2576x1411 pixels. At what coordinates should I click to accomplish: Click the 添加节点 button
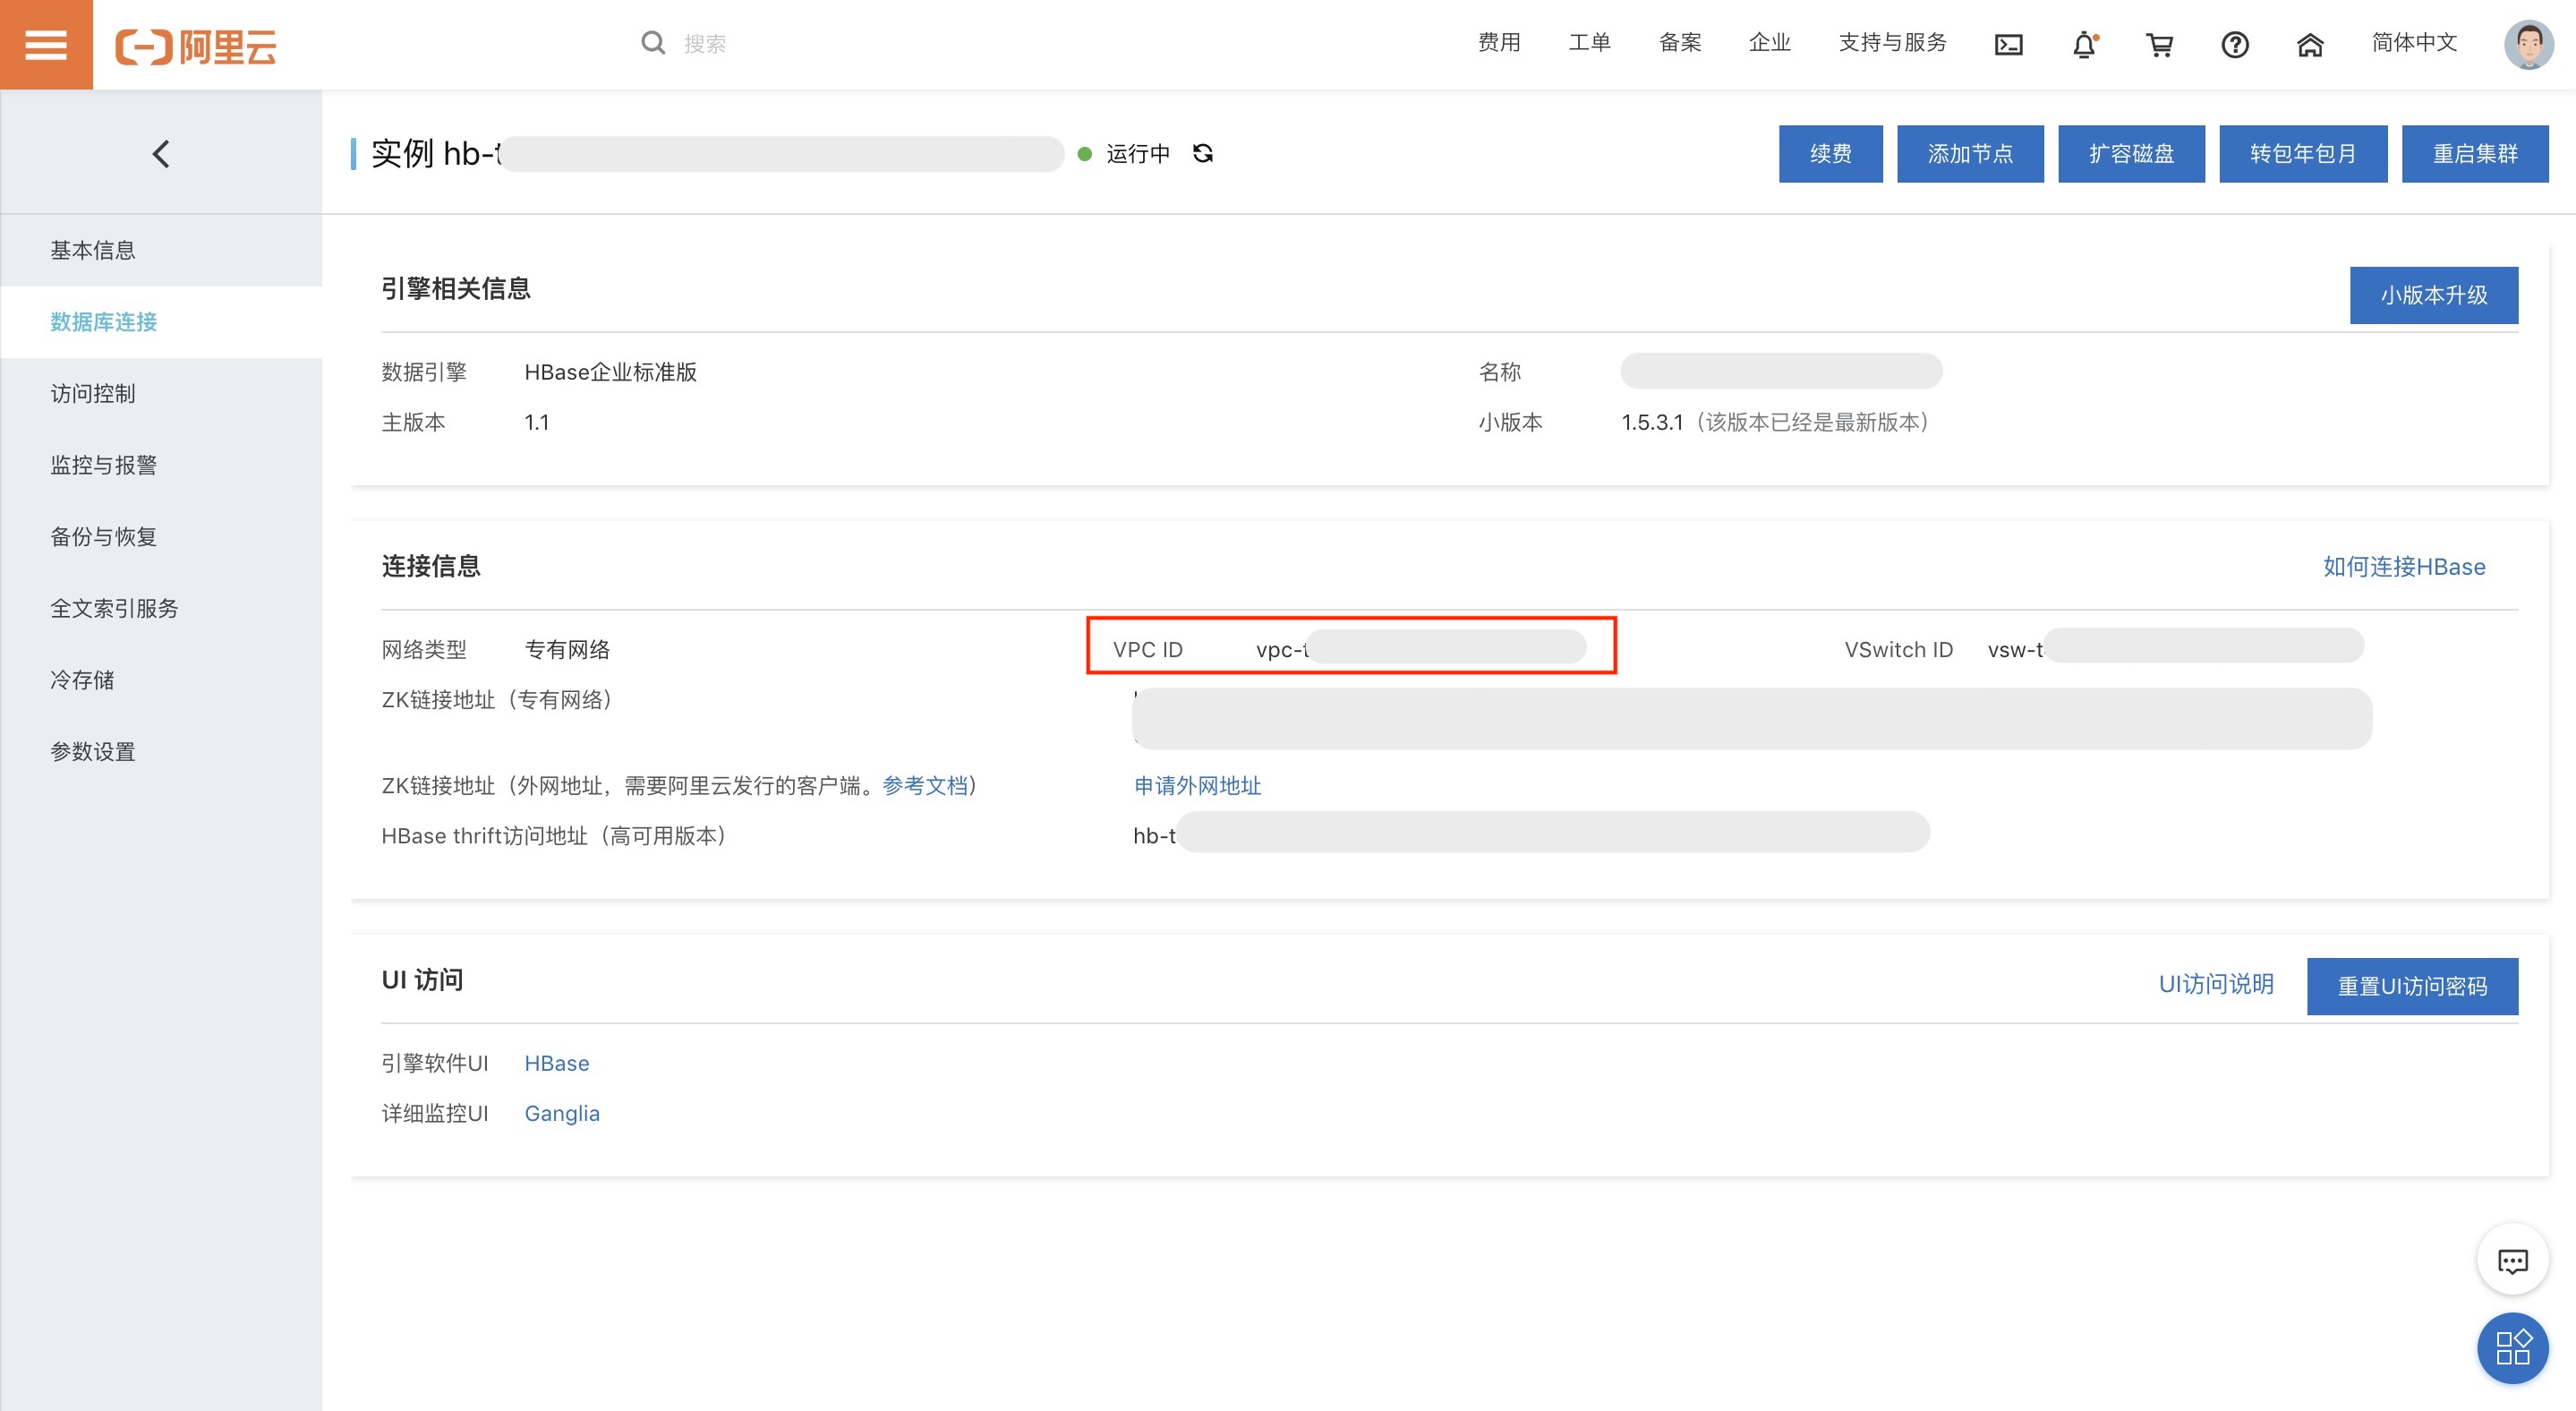coord(1970,154)
